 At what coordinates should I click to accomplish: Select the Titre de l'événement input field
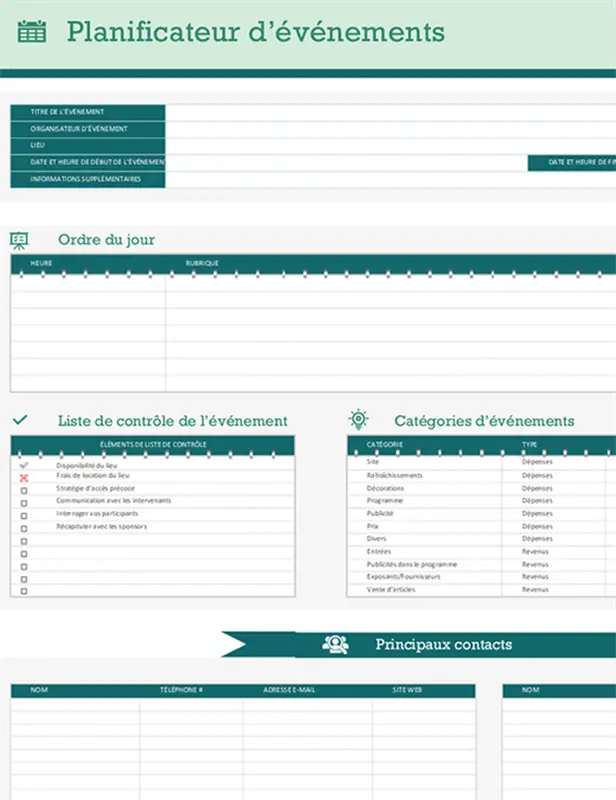390,112
